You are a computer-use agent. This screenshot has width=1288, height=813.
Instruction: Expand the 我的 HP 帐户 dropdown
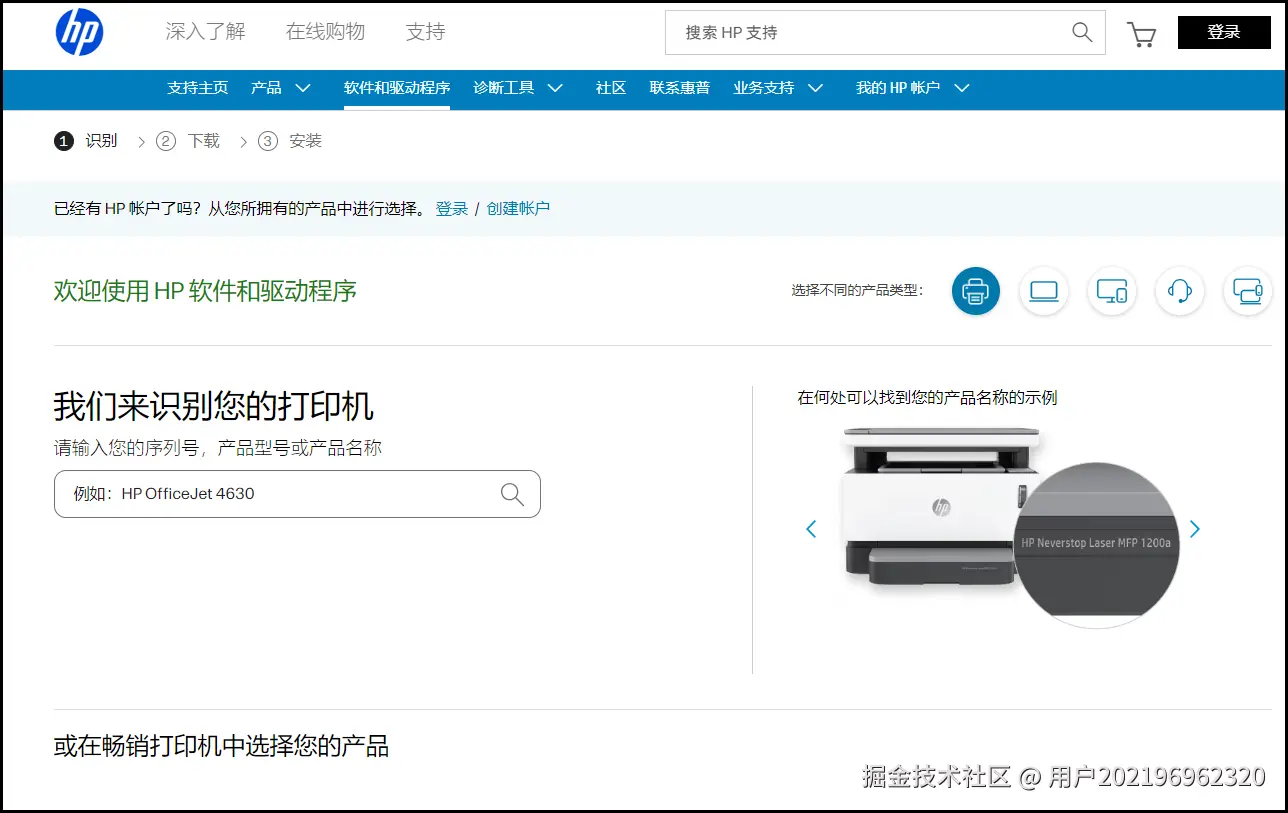(x=913, y=88)
